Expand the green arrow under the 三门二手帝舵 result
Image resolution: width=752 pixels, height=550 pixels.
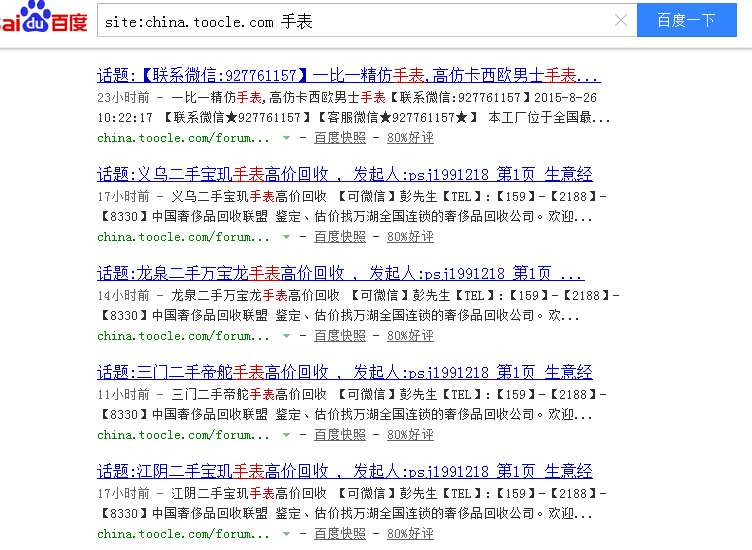pyautogui.click(x=286, y=435)
